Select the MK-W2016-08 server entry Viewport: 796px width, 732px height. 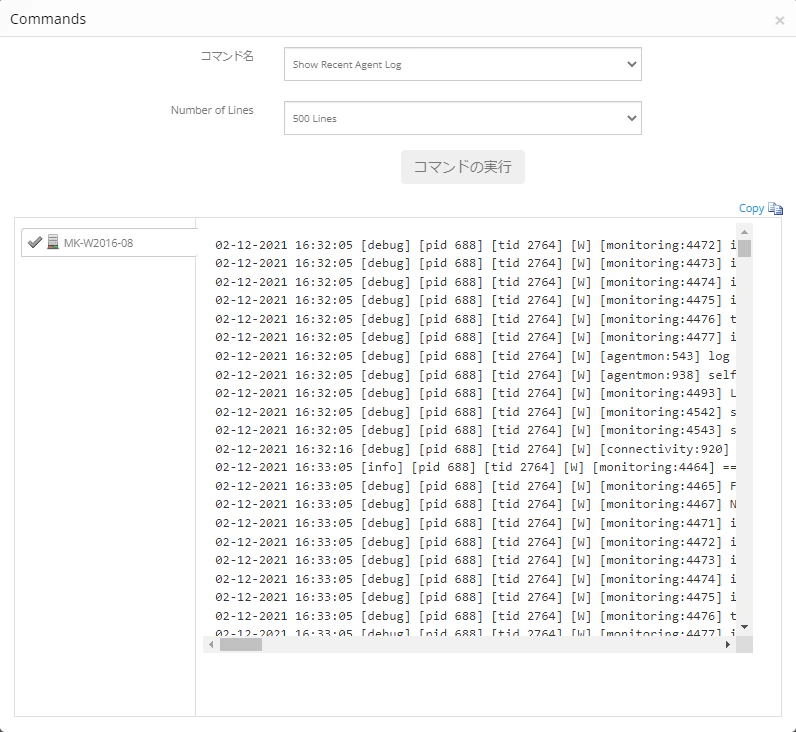[109, 243]
